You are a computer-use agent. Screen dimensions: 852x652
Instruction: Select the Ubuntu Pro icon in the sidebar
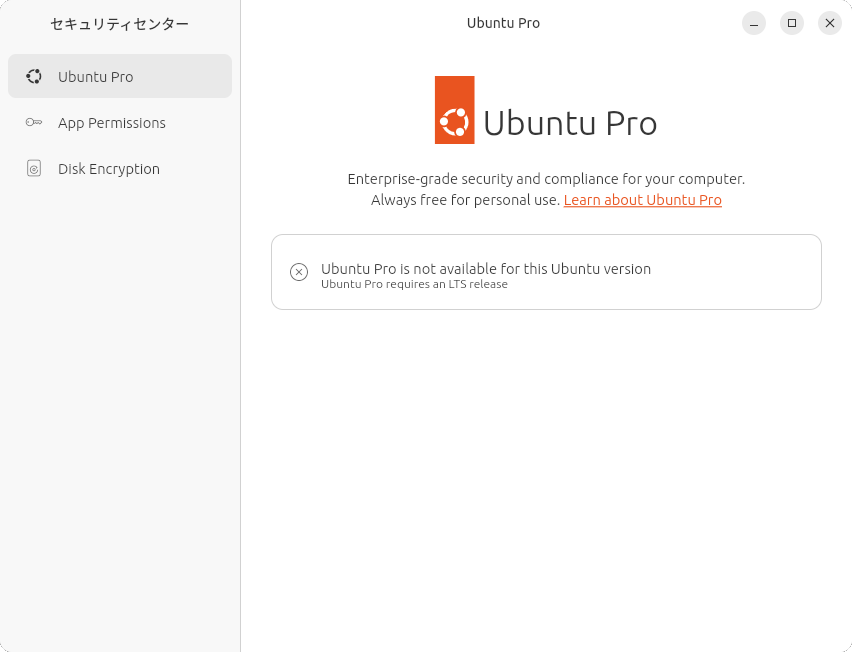pyautogui.click(x=34, y=75)
